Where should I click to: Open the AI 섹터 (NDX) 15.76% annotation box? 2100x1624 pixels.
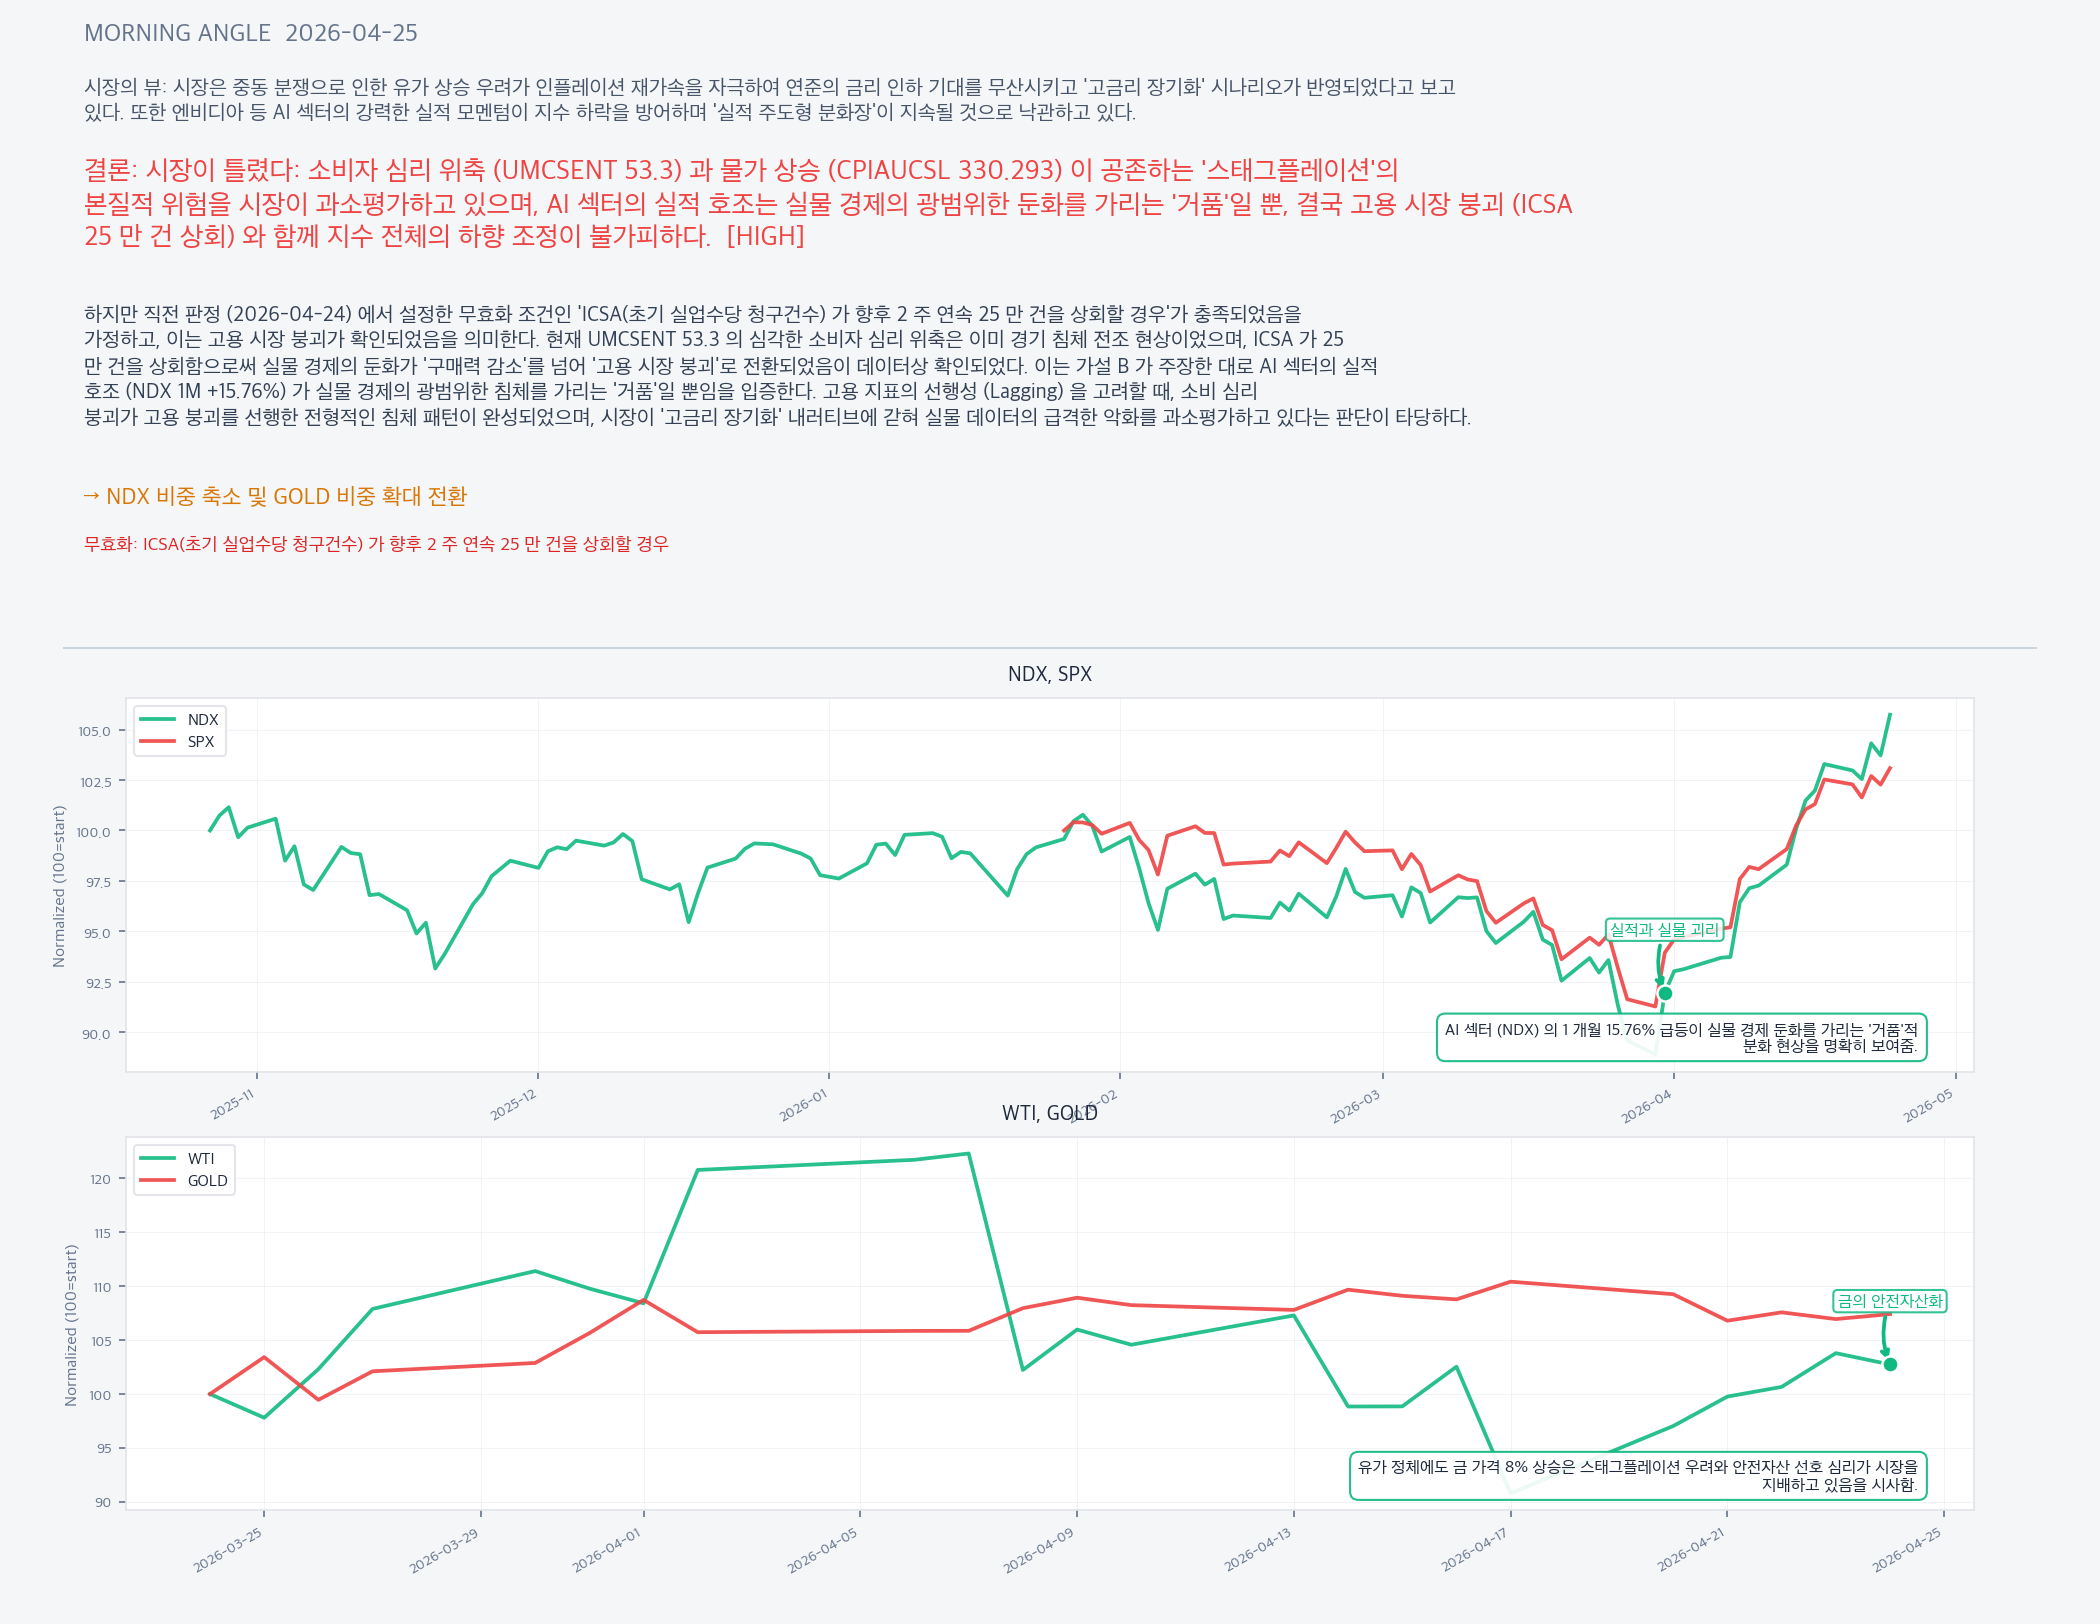click(x=1681, y=1037)
